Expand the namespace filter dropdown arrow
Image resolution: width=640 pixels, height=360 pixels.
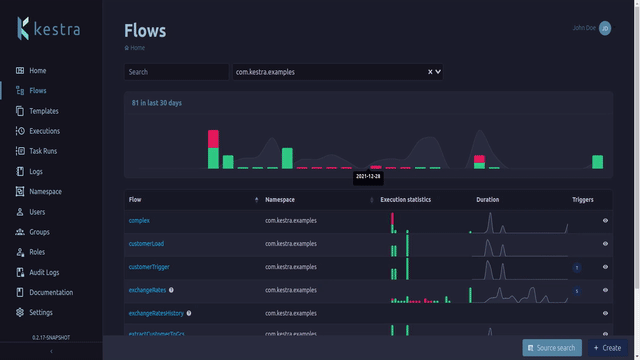click(x=438, y=72)
